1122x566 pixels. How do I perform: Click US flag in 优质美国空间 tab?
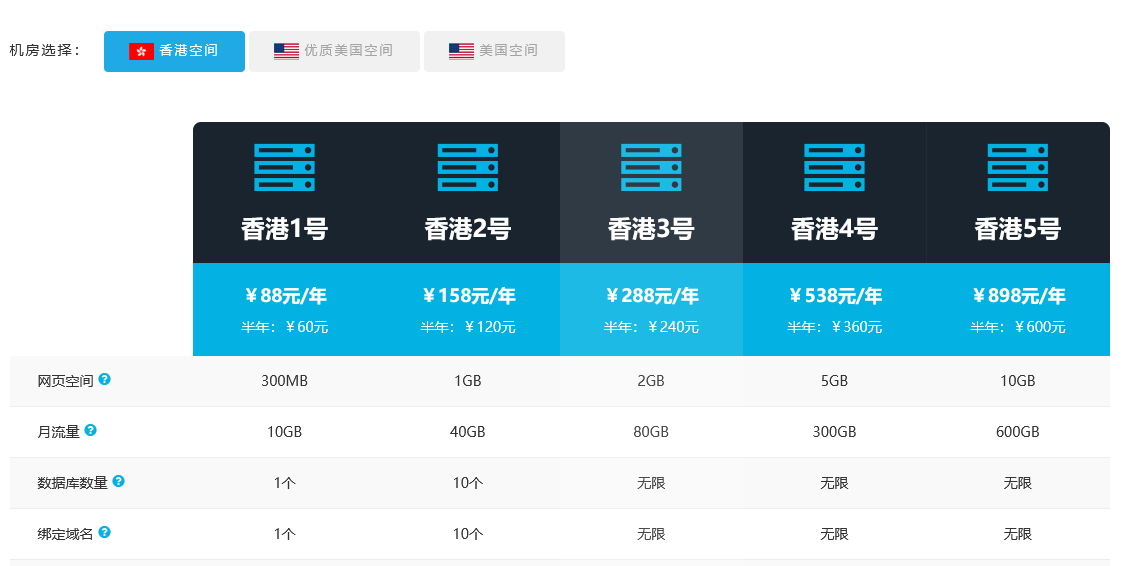(286, 51)
